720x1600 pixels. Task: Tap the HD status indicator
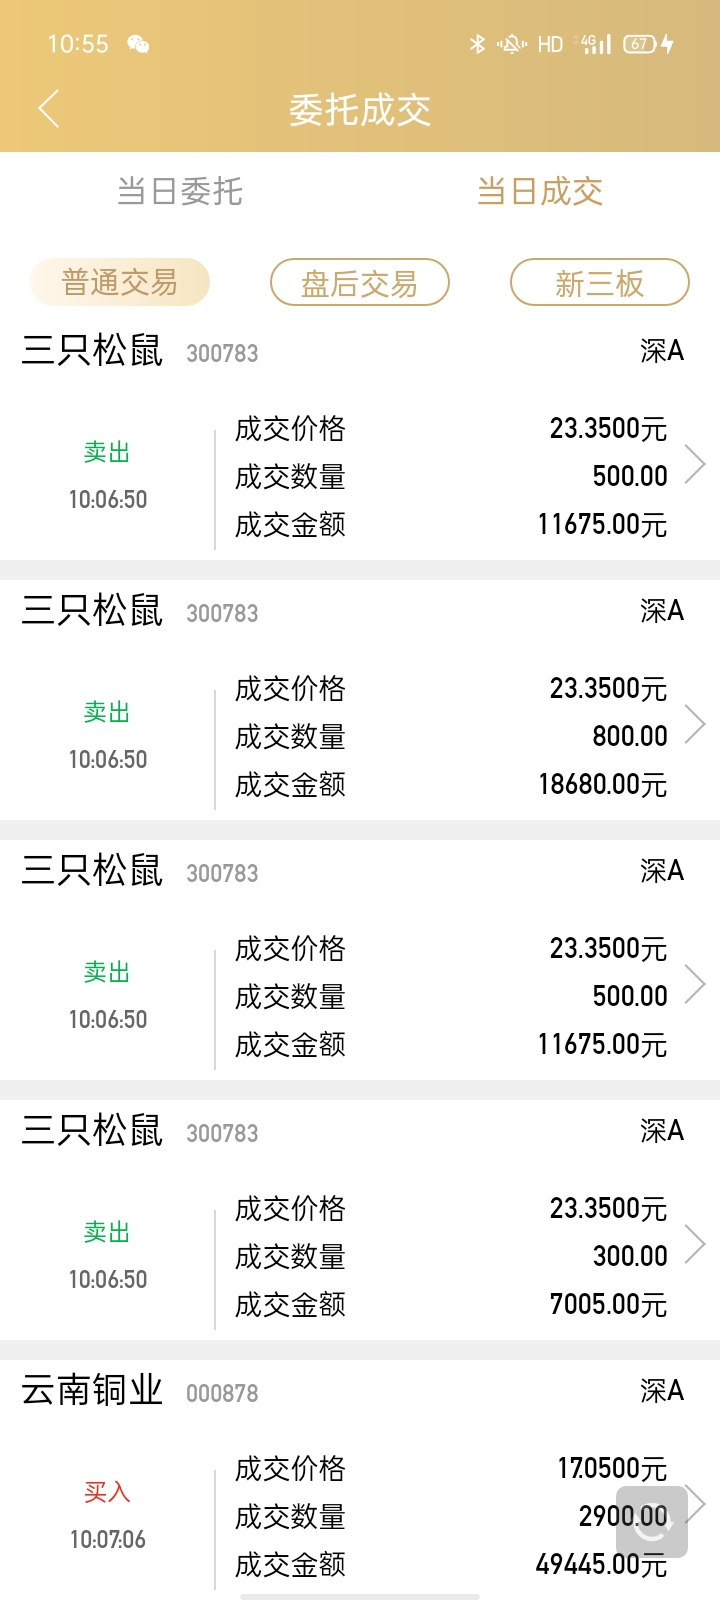tap(550, 44)
